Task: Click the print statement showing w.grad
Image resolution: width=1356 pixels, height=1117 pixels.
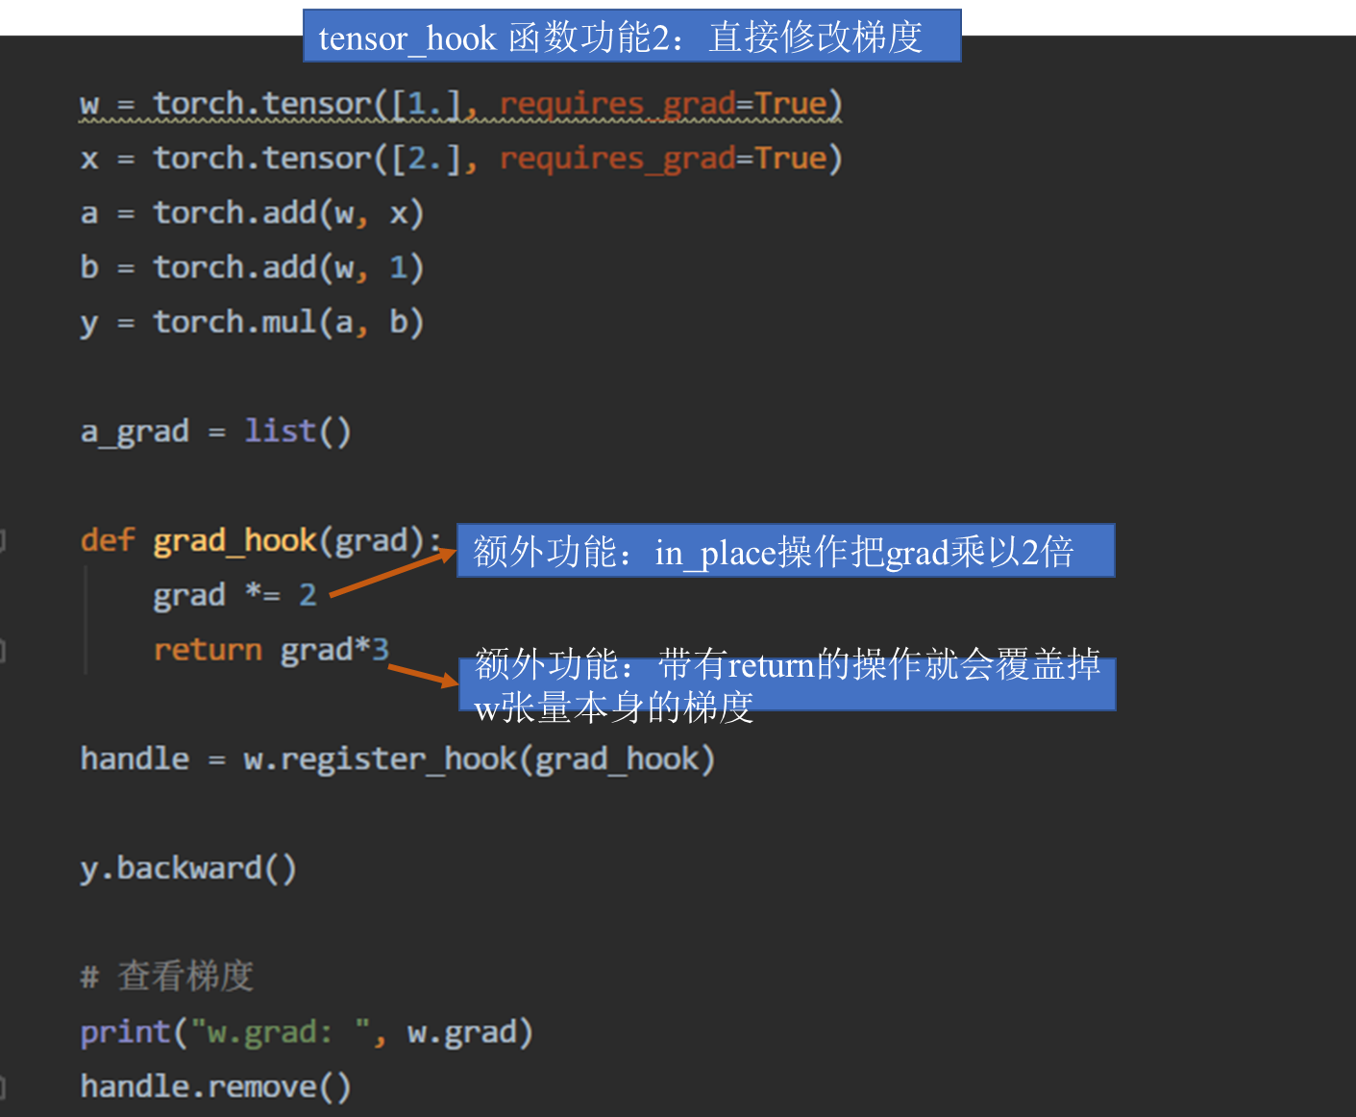Action: click(x=307, y=1031)
